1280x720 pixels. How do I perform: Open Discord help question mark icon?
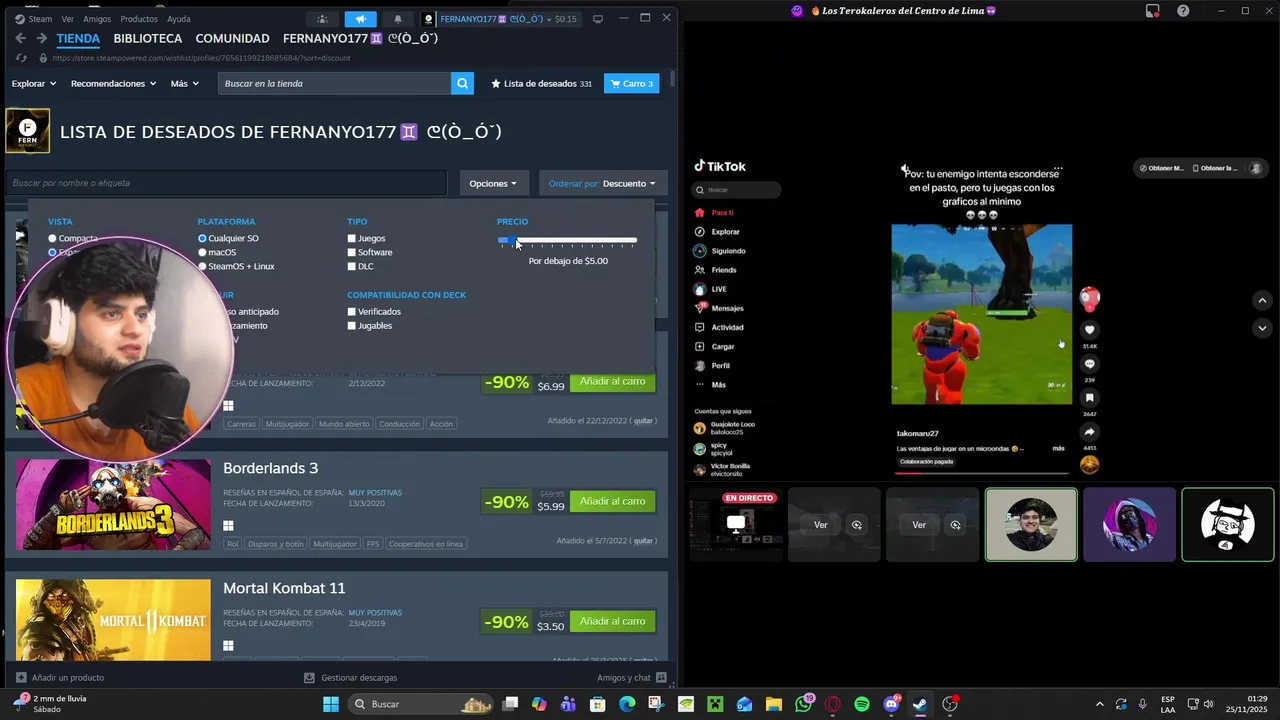[x=1184, y=11]
